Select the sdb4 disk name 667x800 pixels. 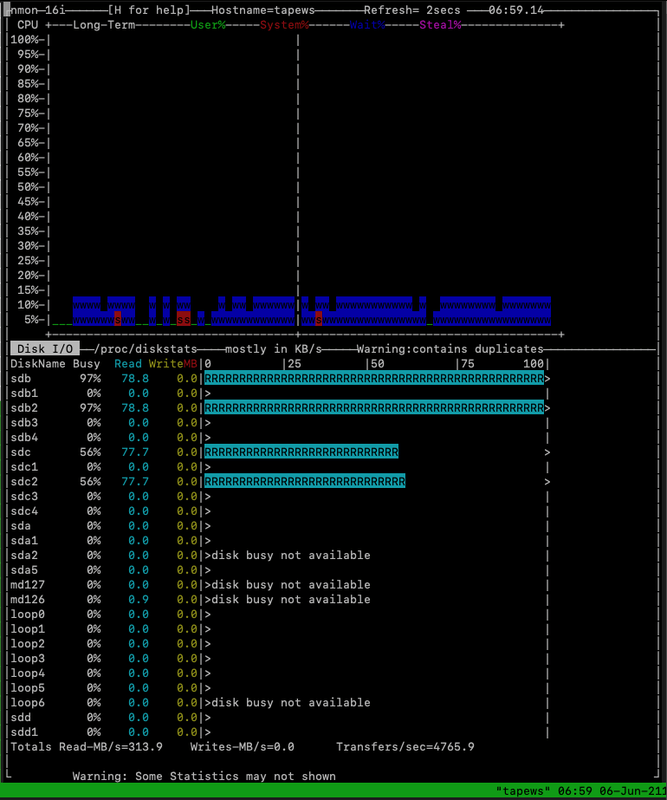coord(24,438)
